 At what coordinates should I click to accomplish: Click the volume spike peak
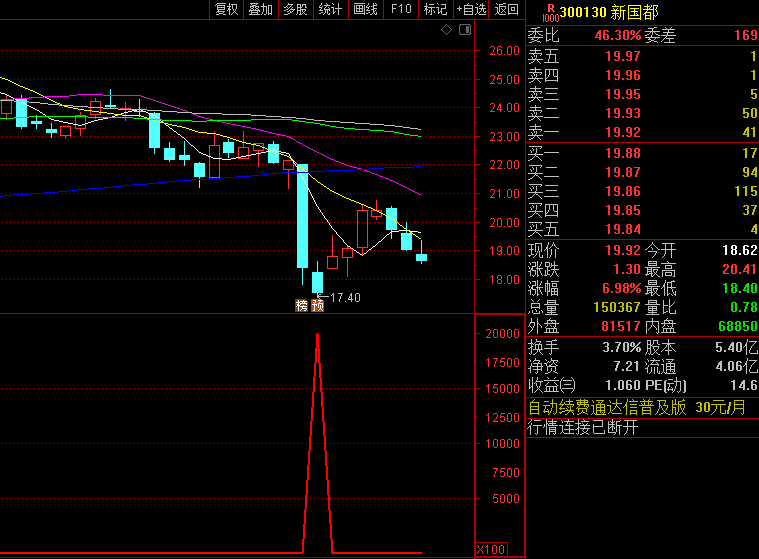coord(318,335)
